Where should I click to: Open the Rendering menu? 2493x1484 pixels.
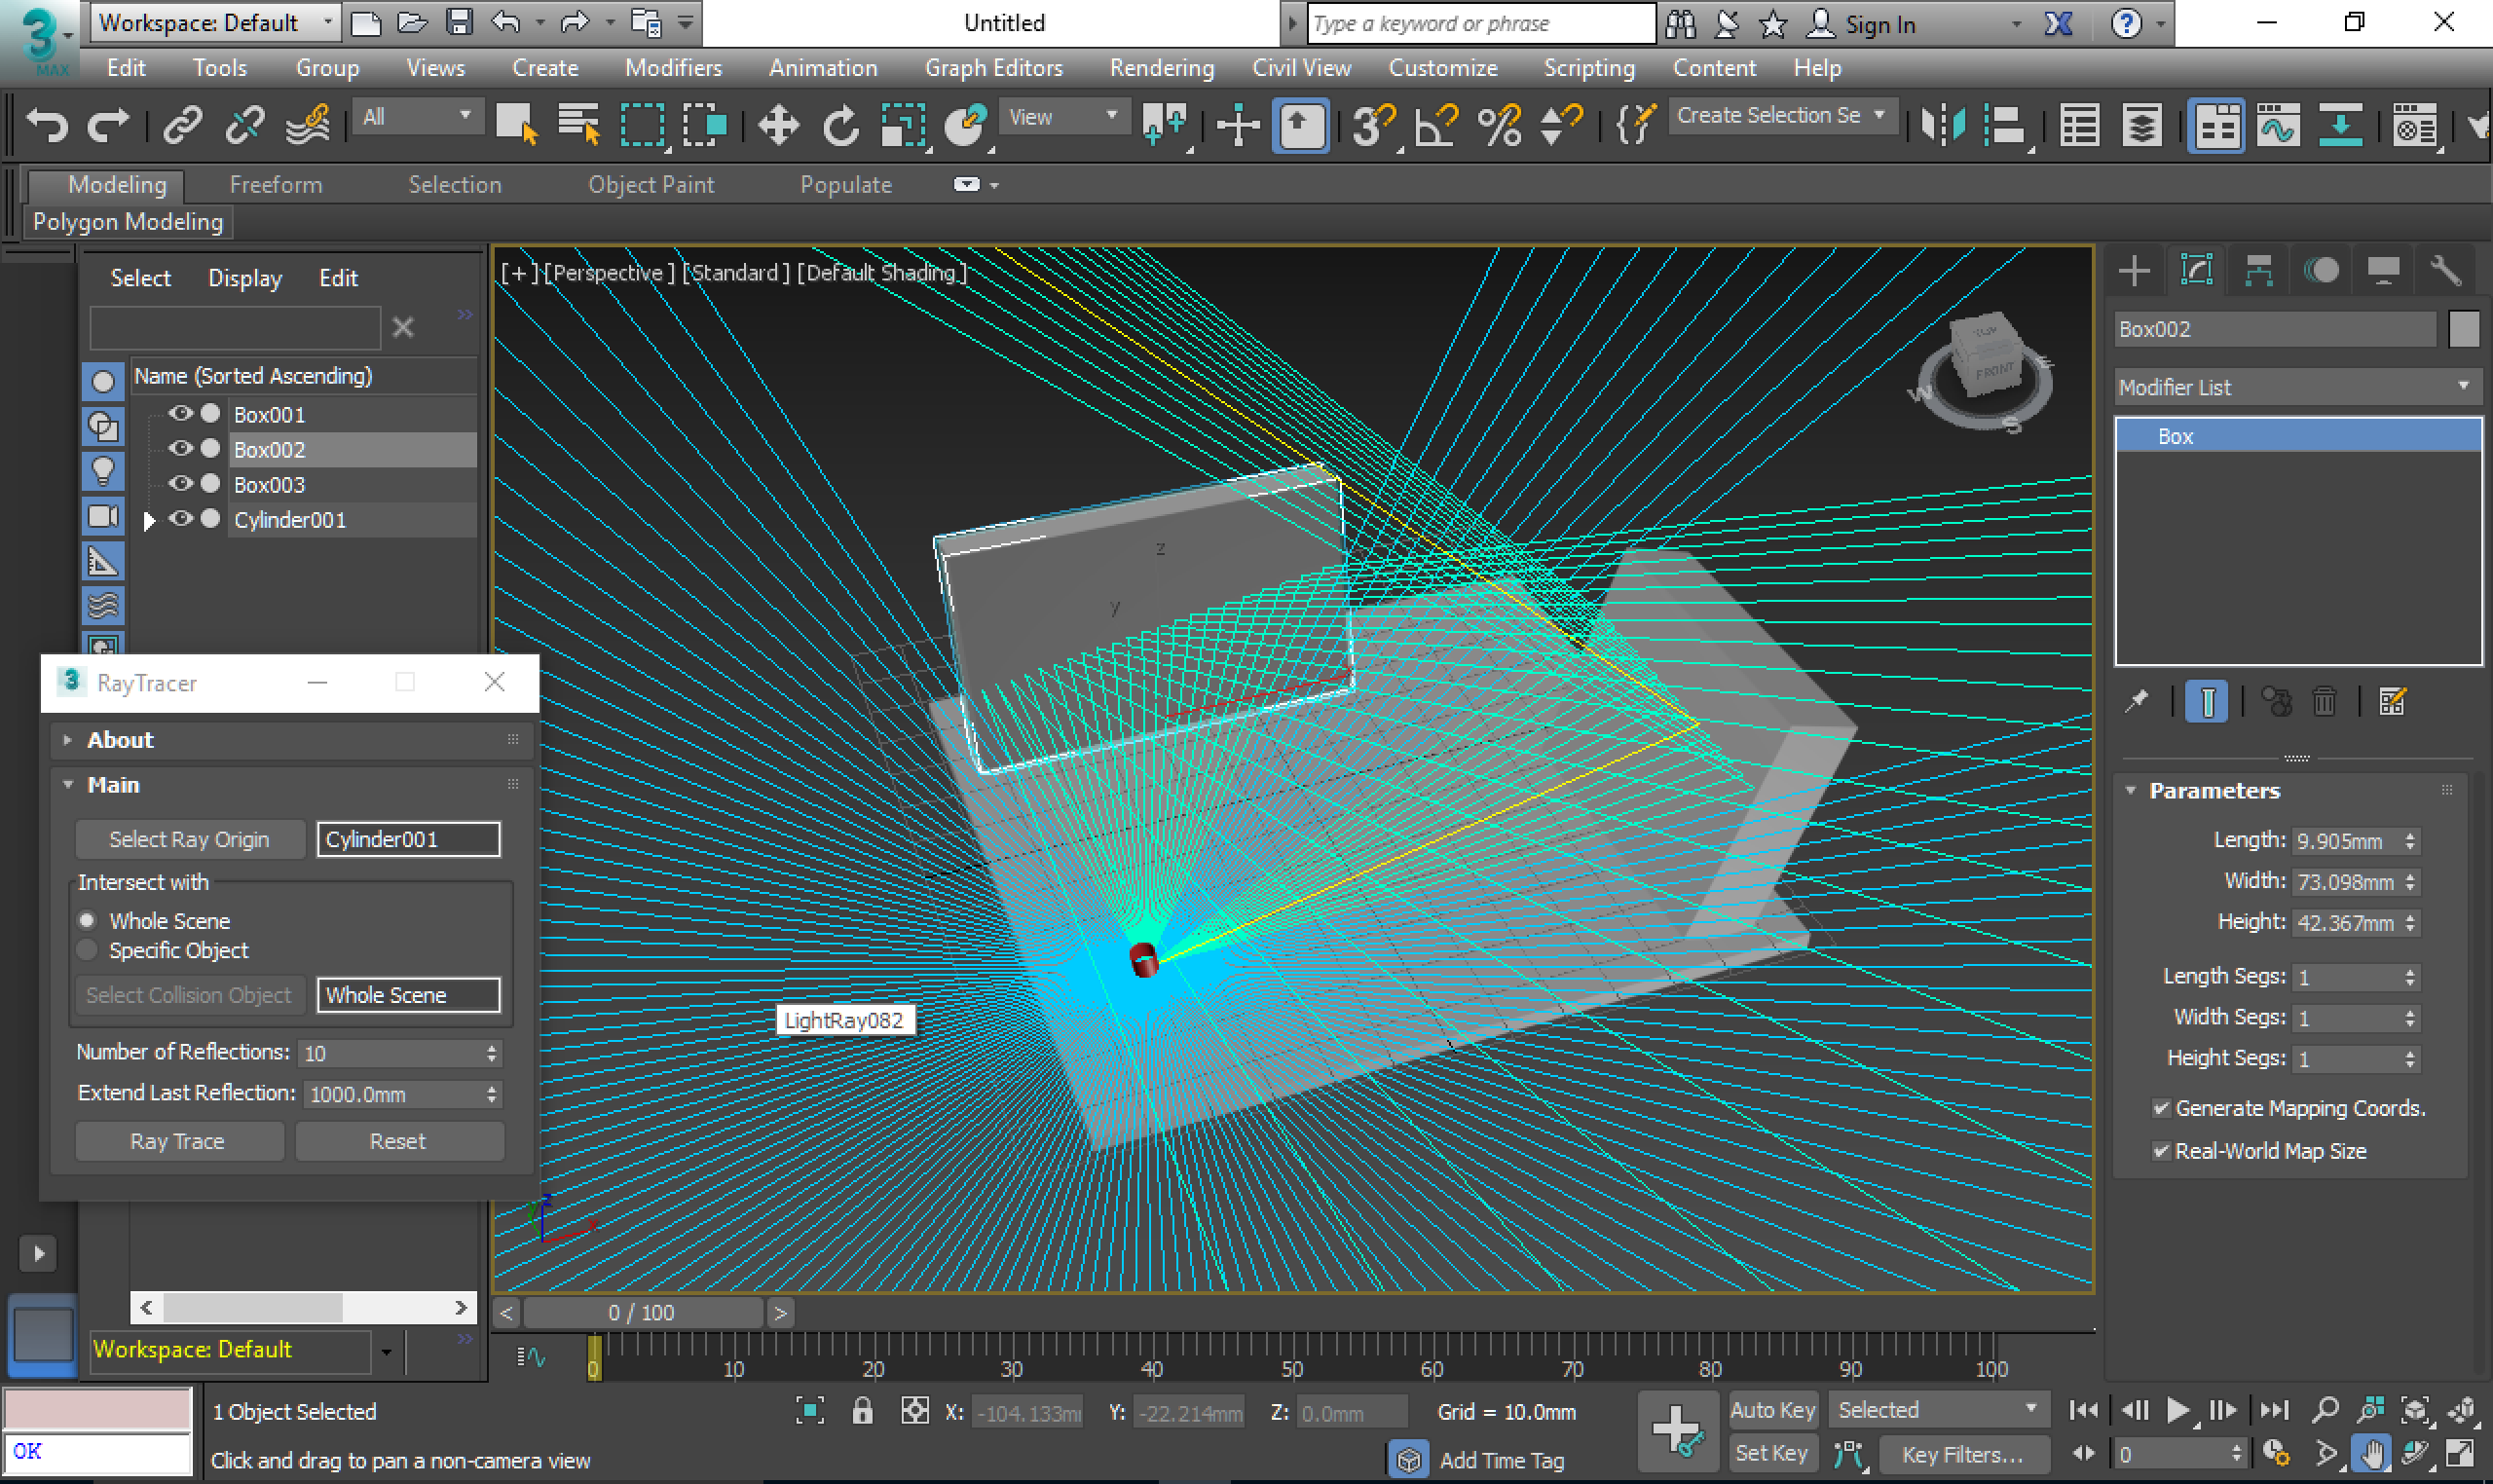[x=1161, y=68]
